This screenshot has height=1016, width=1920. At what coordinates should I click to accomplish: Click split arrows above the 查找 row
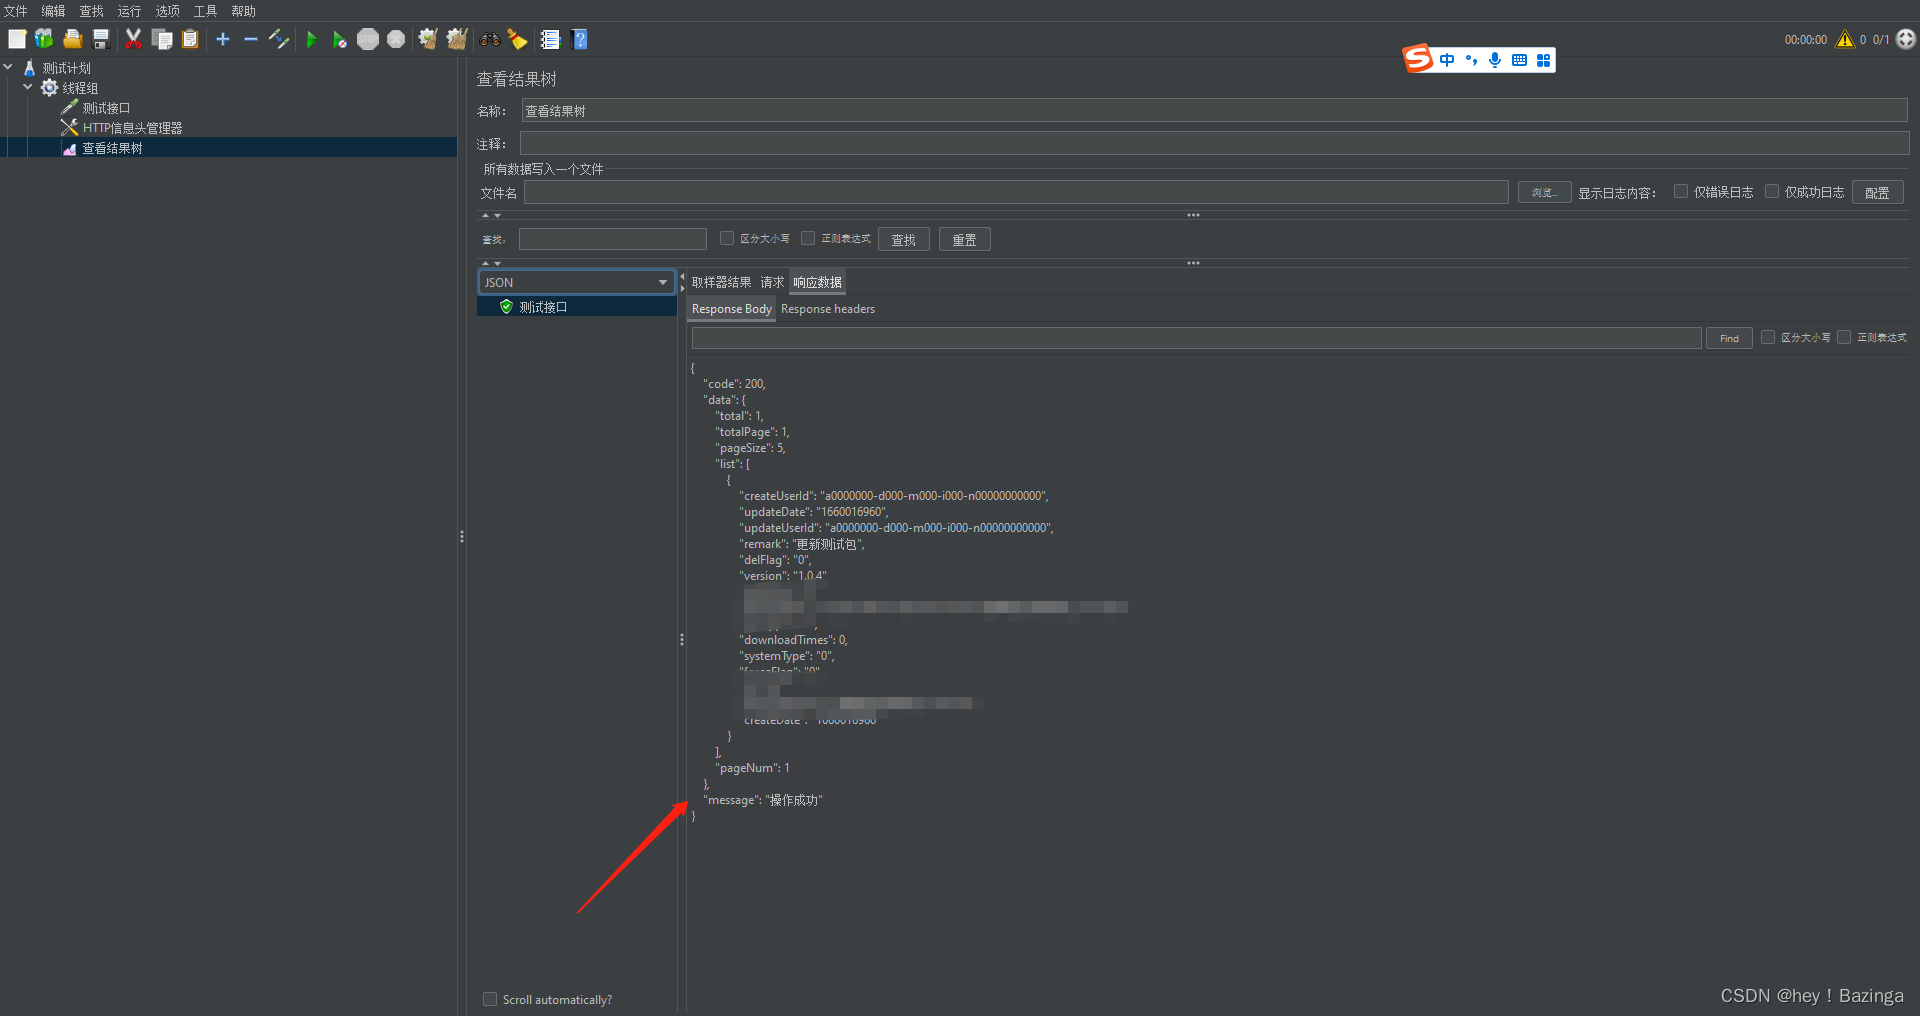[491, 215]
